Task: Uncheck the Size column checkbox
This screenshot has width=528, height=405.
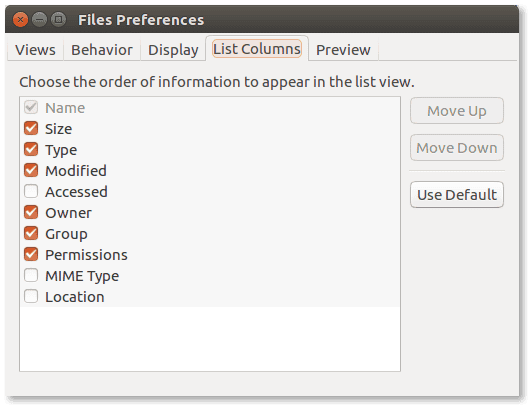Action: pyautogui.click(x=31, y=128)
